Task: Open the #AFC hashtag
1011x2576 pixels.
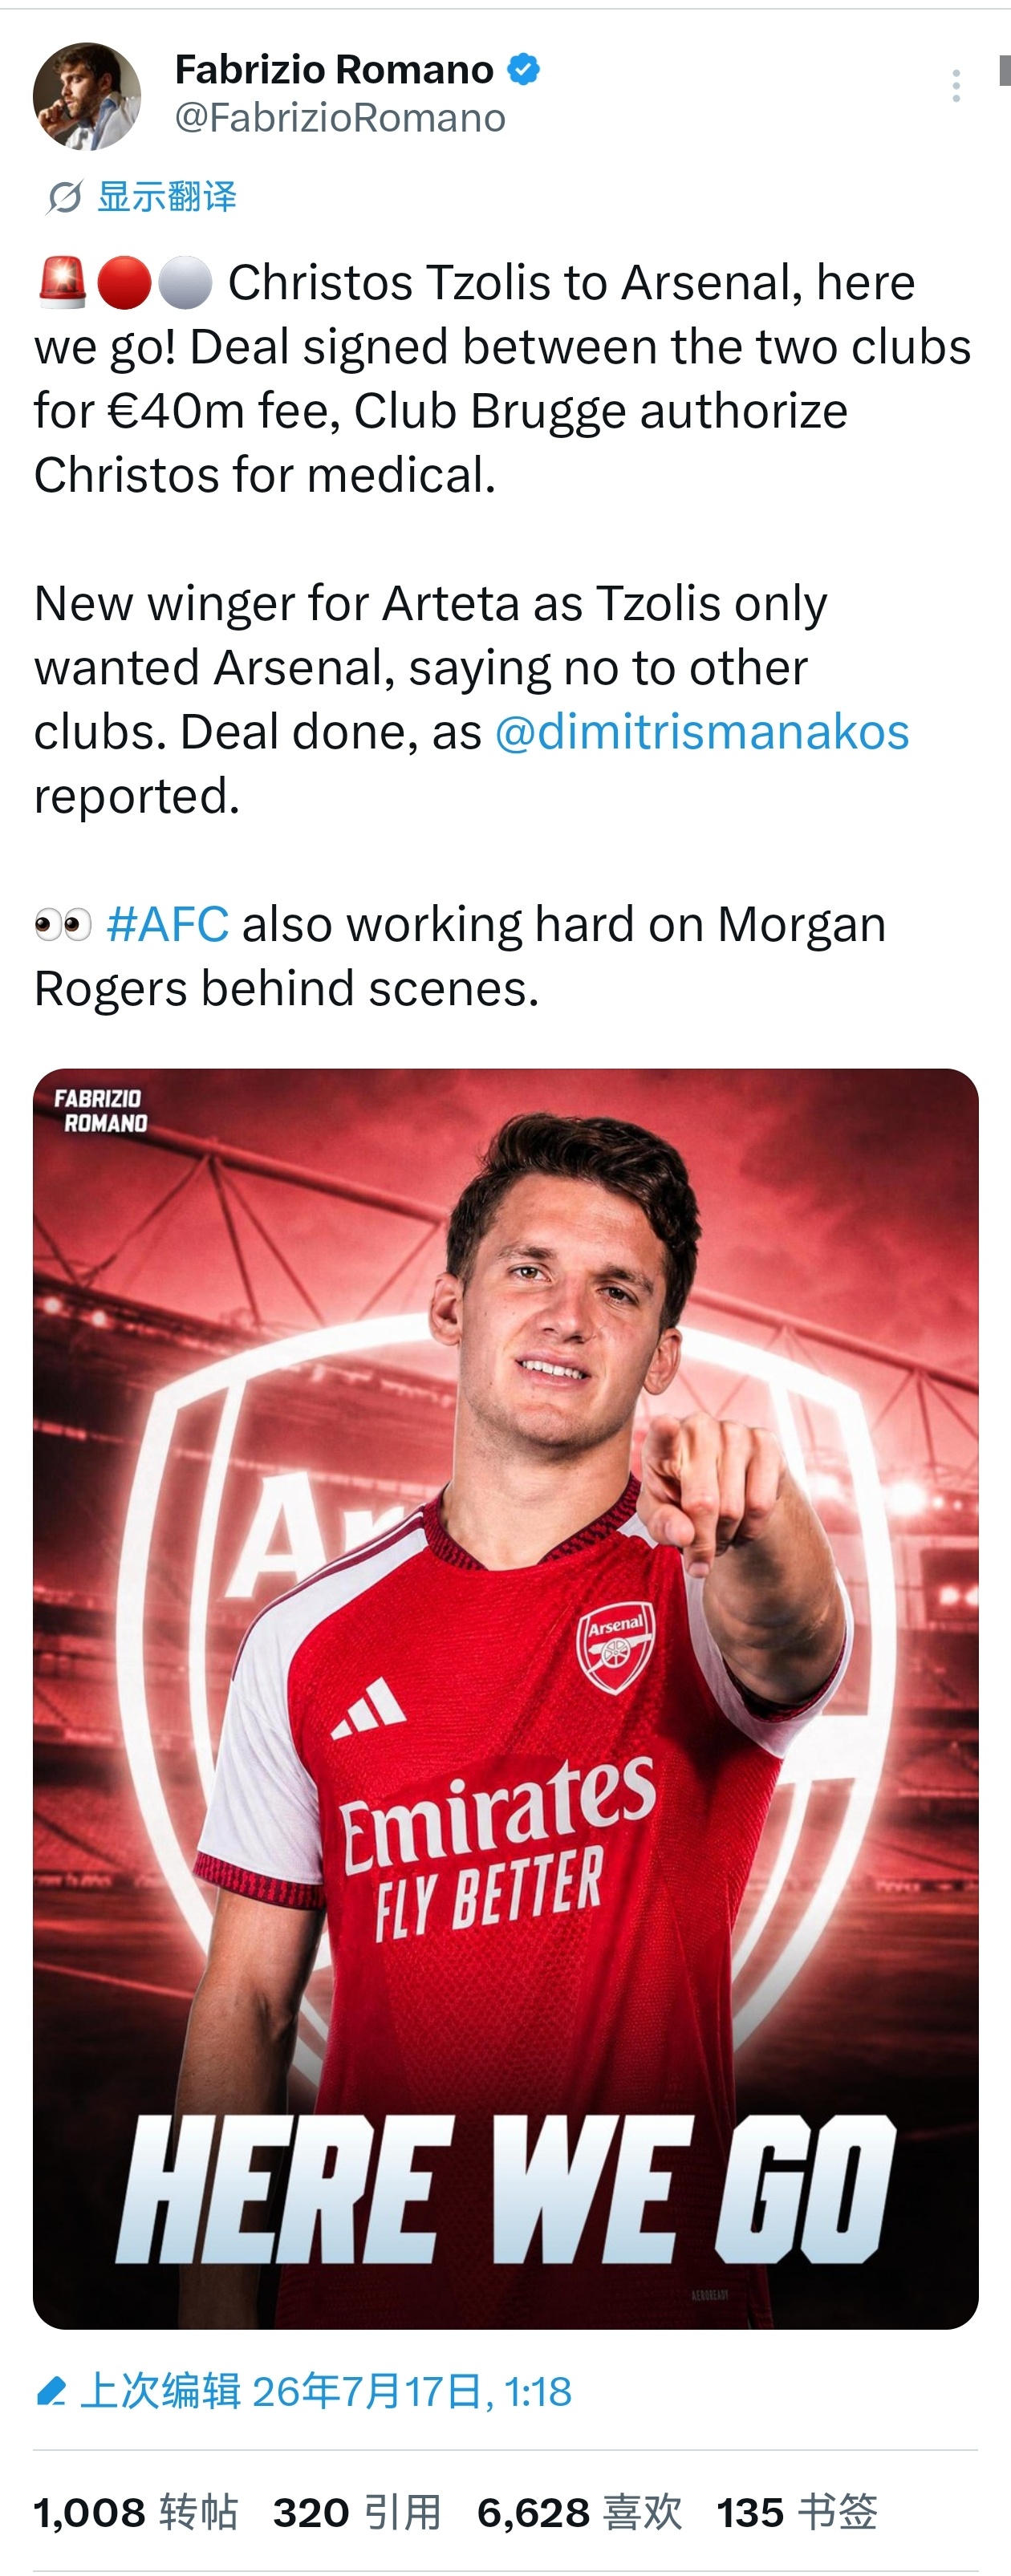Action: click(x=168, y=924)
